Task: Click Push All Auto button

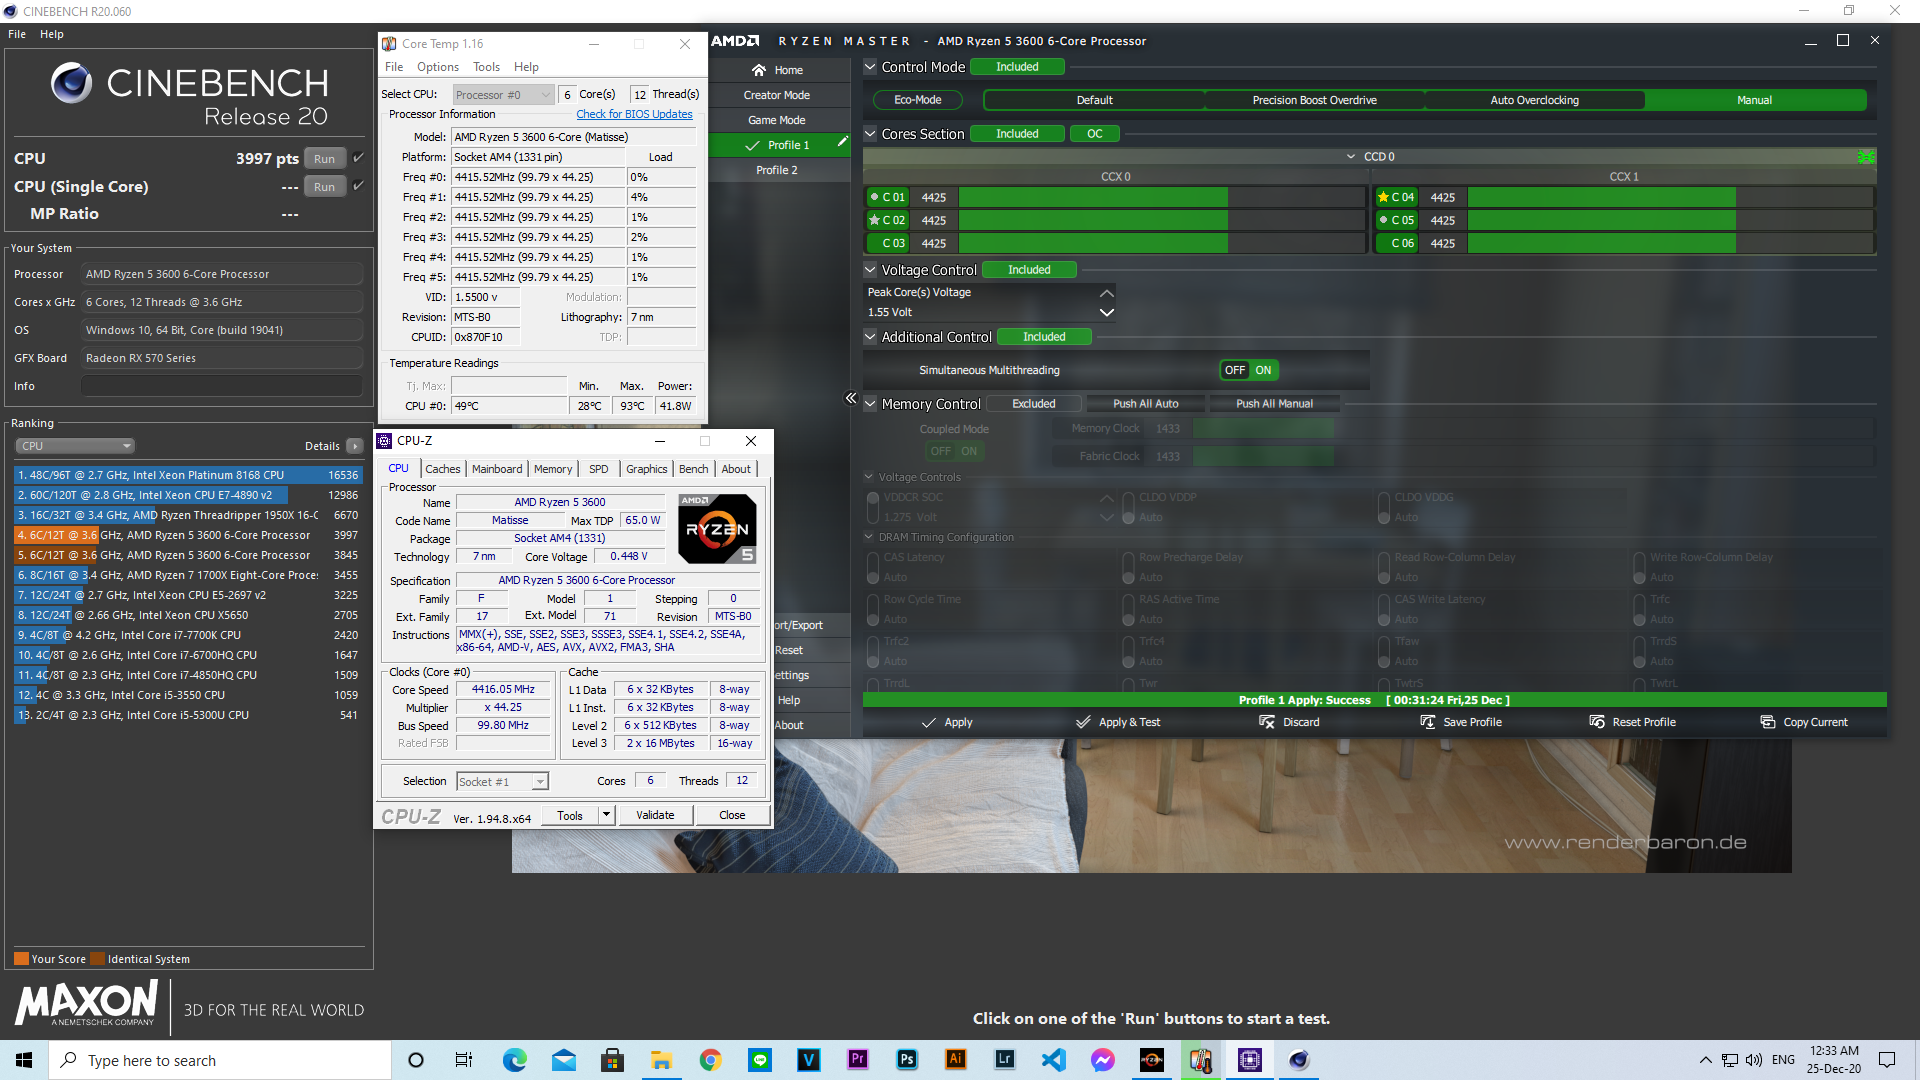Action: (1146, 404)
